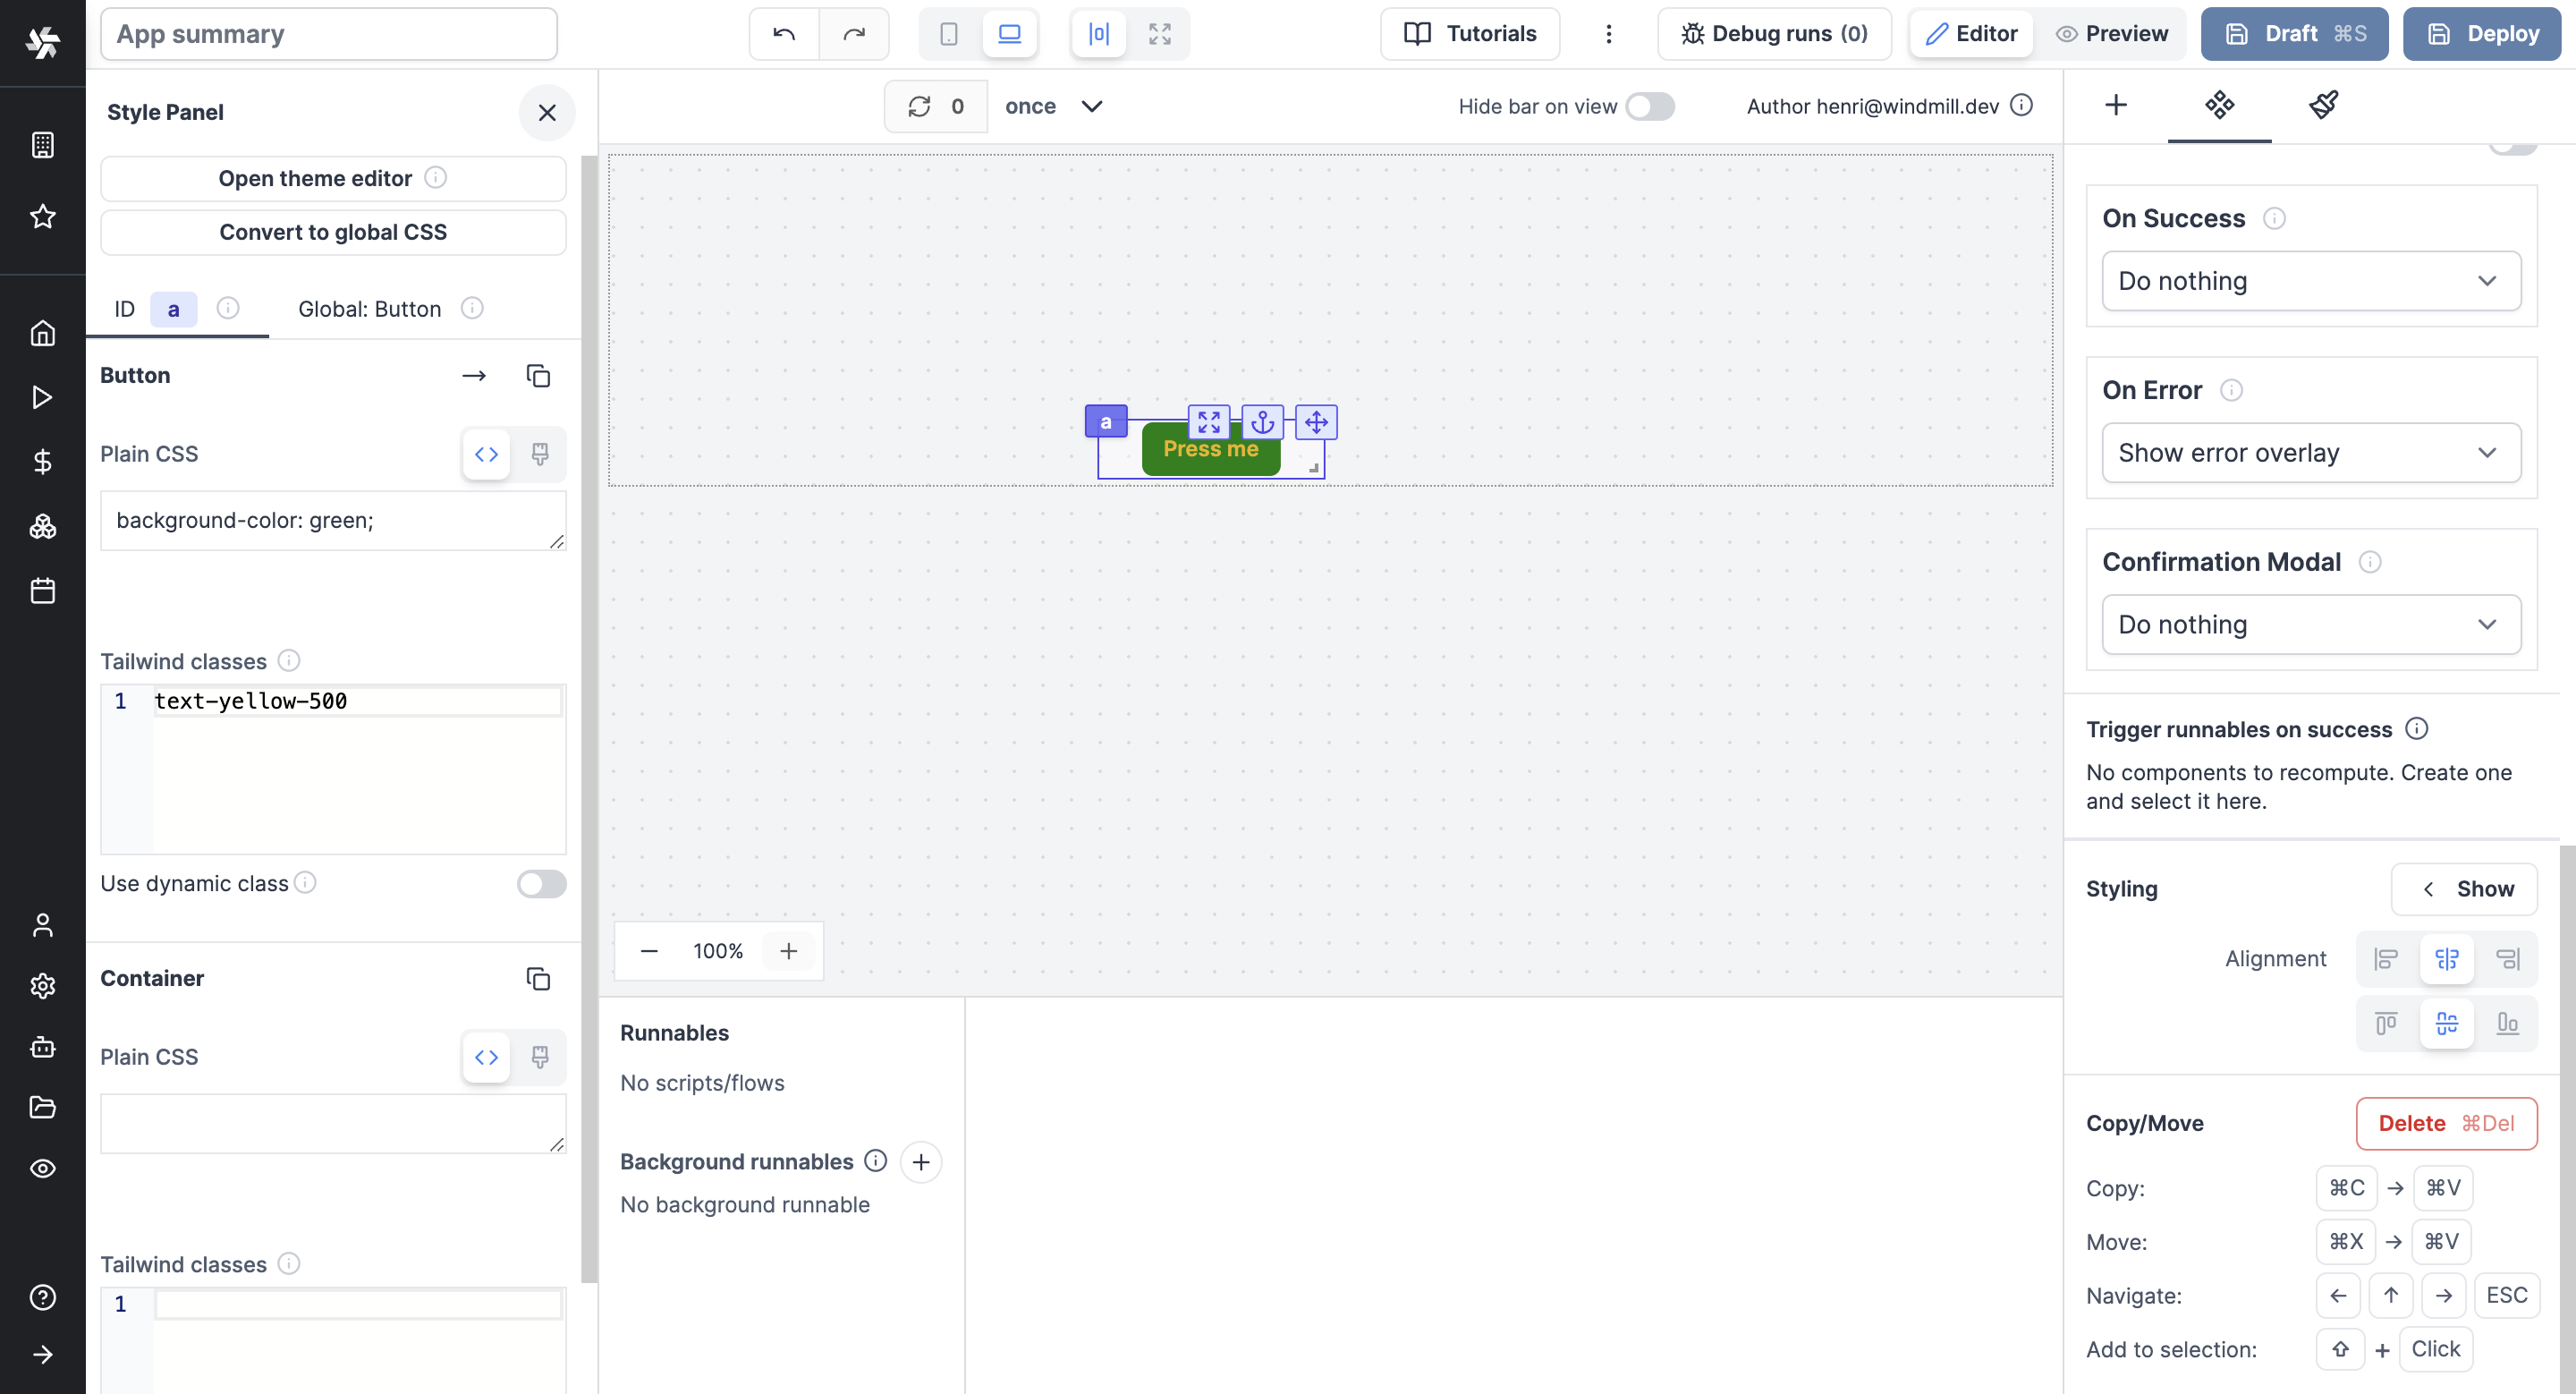
Task: Click the redo arrow icon
Action: pyautogui.click(x=854, y=34)
